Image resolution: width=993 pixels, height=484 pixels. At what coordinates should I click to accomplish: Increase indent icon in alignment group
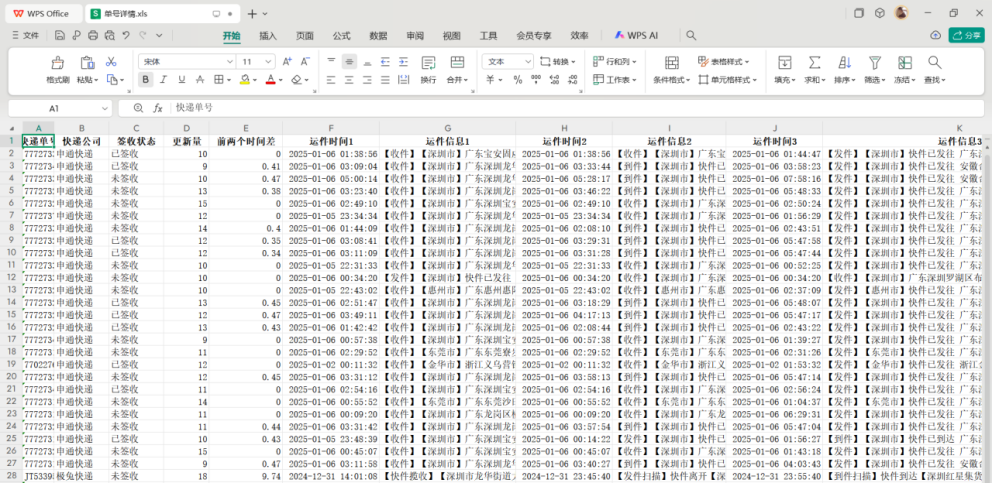click(403, 61)
